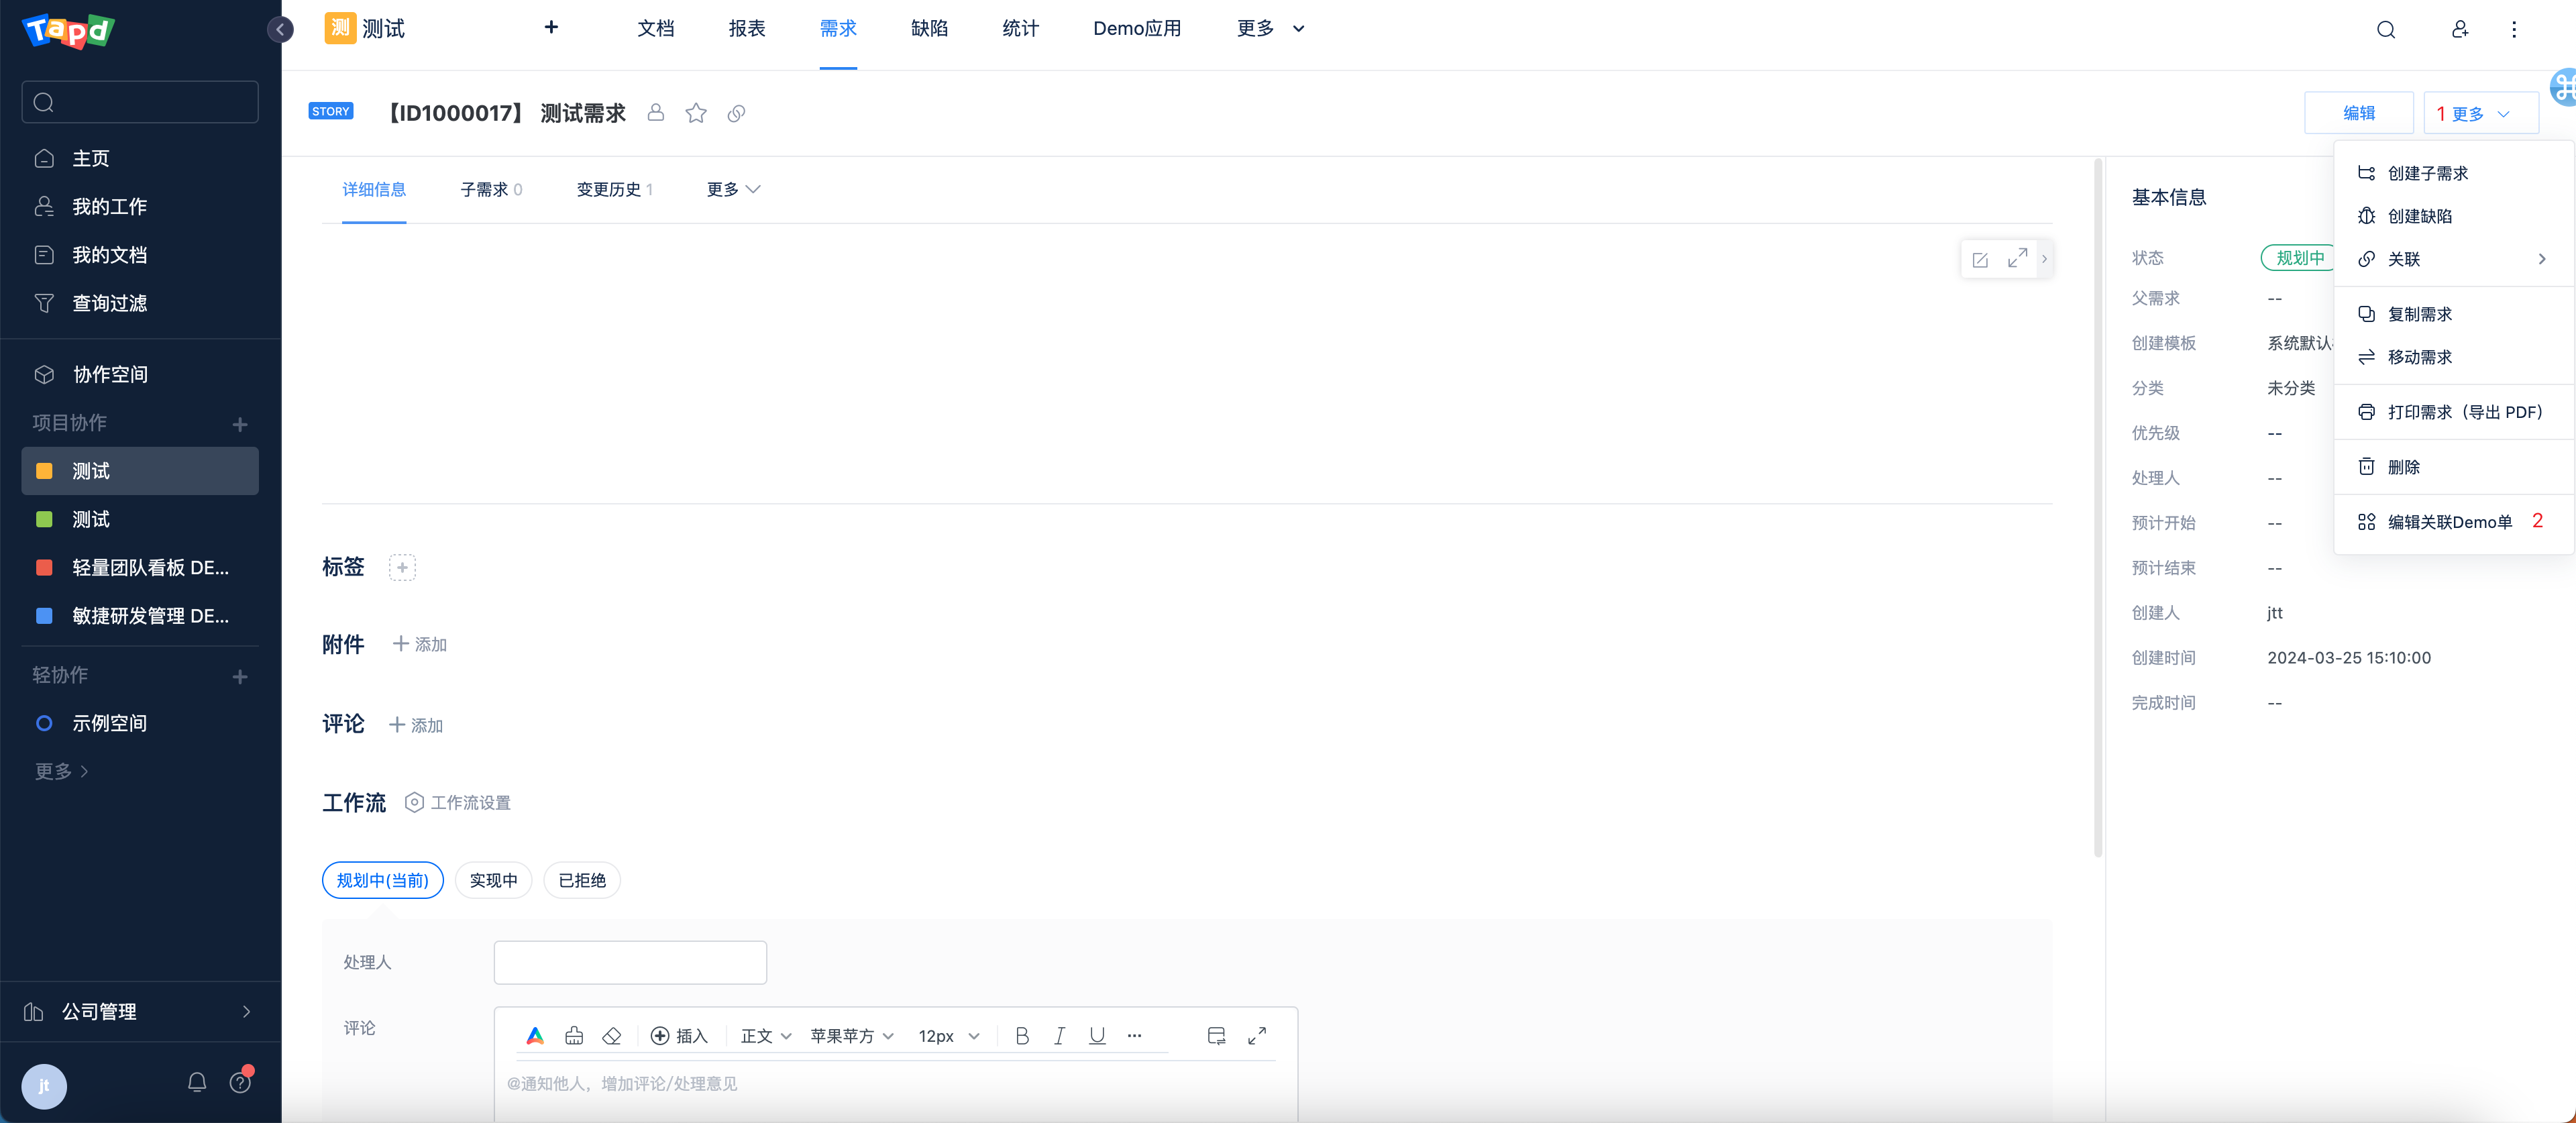The width and height of the screenshot is (2576, 1123).
Task: Choose 创建子需求 from menu
Action: coord(2453,173)
